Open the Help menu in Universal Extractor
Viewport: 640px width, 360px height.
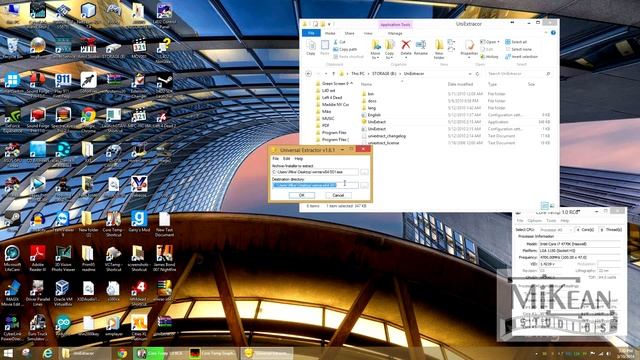point(299,159)
